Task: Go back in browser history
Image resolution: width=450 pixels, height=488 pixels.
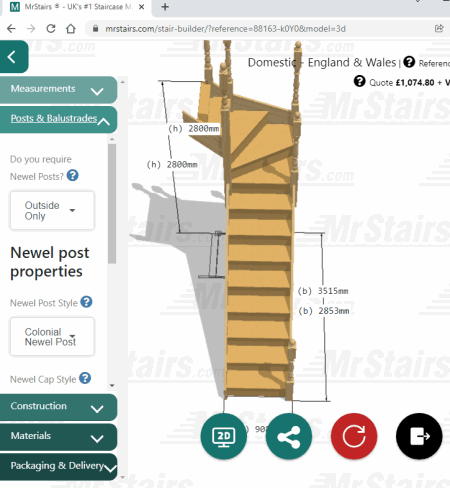Action: 11,29
